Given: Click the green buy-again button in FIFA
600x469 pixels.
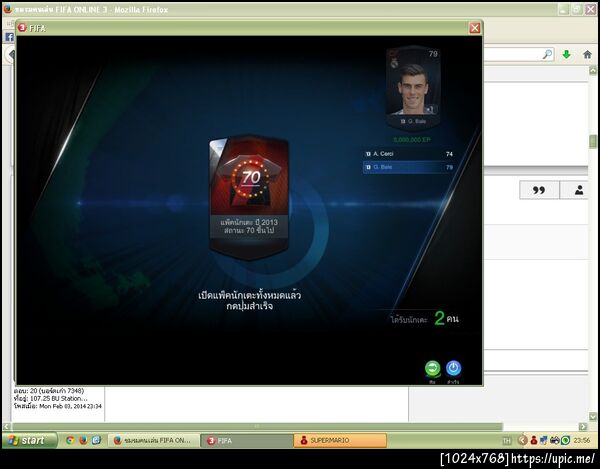Looking at the screenshot, I should [x=432, y=369].
